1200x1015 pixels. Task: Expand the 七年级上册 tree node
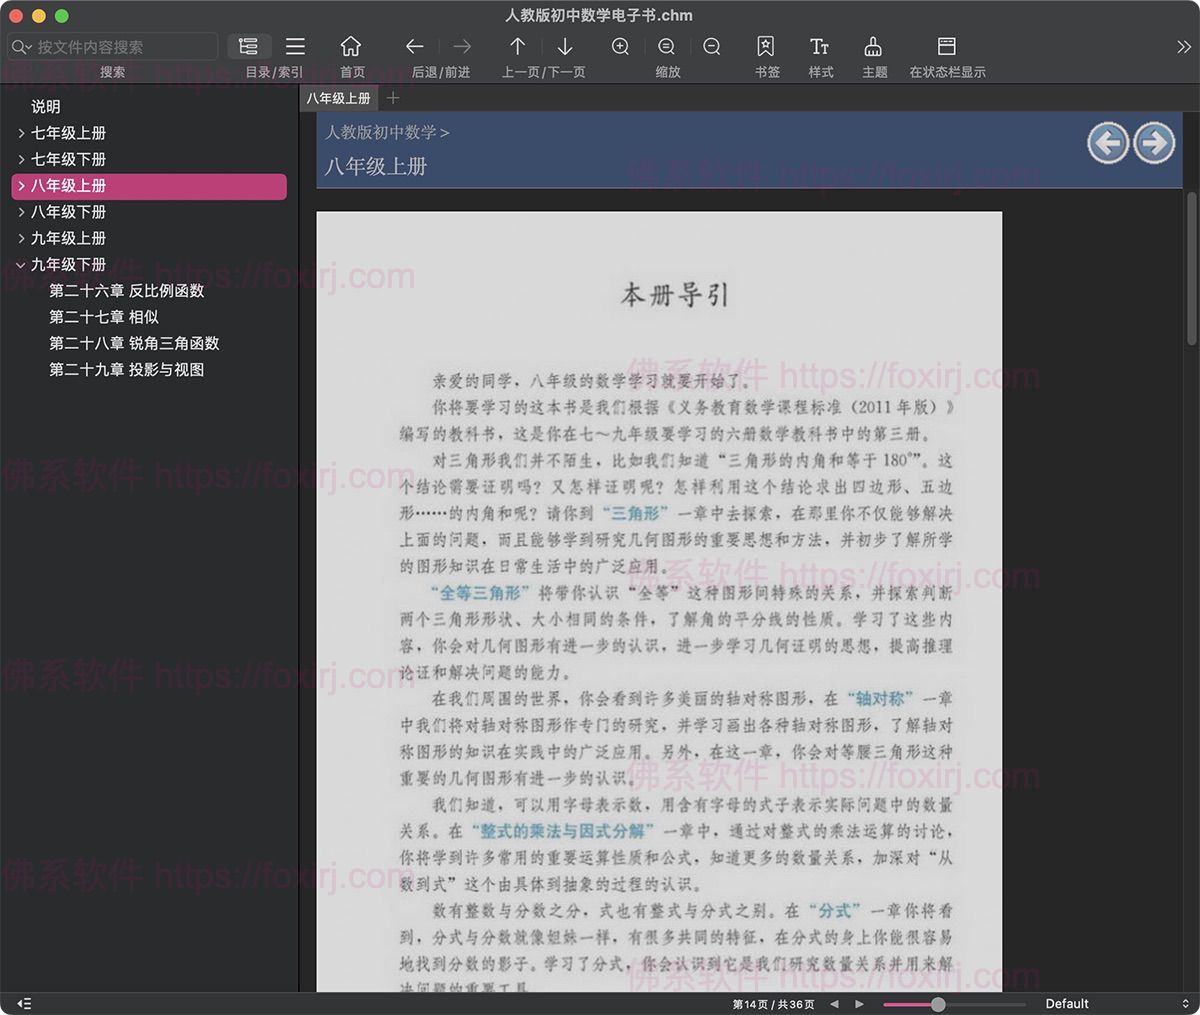pos(21,133)
